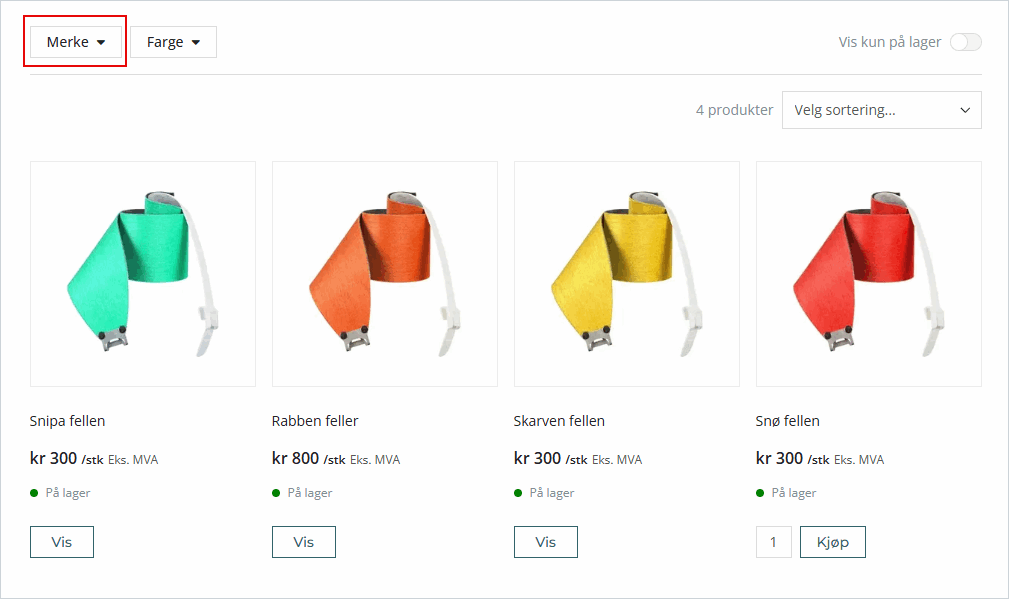Click the orange Rabben feller product image
Viewport: 1009px width, 599px height.
(x=385, y=274)
